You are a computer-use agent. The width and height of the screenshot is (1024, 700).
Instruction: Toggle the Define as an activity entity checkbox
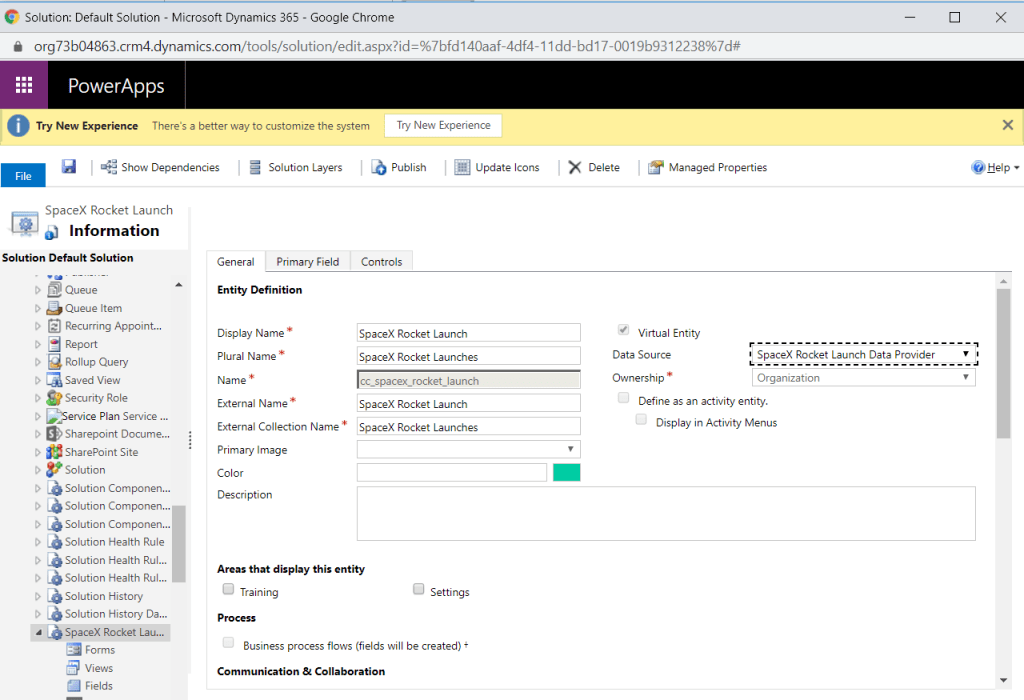[624, 399]
